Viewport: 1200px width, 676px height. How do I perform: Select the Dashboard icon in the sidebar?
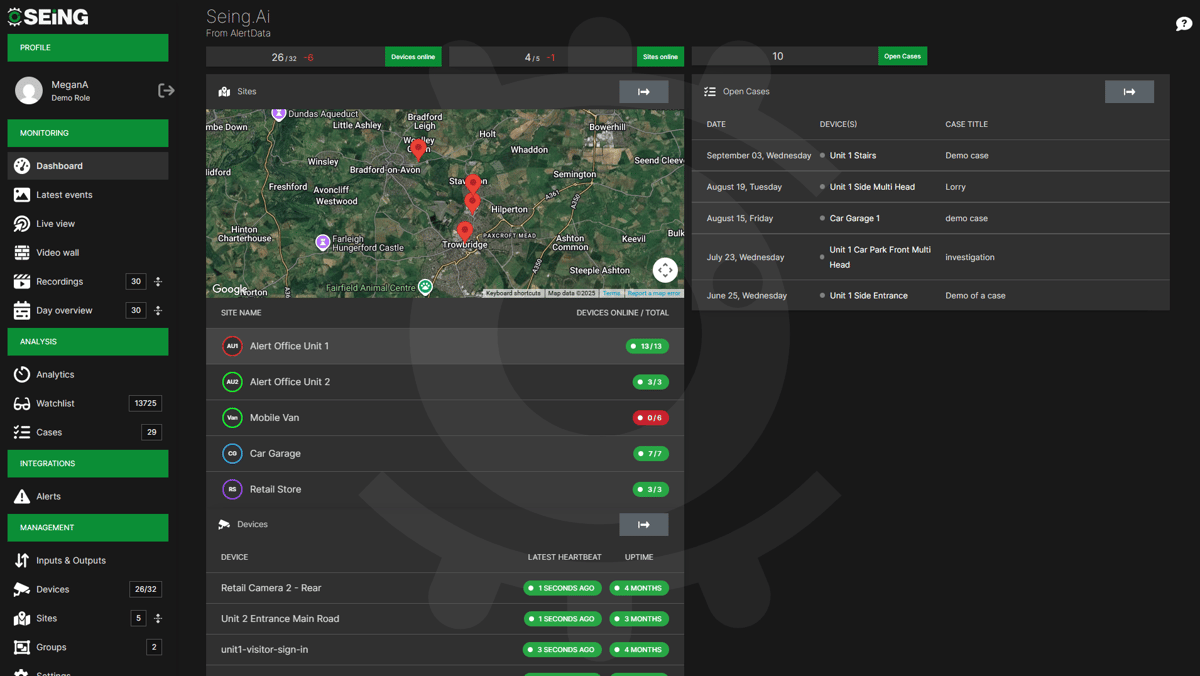[22, 166]
